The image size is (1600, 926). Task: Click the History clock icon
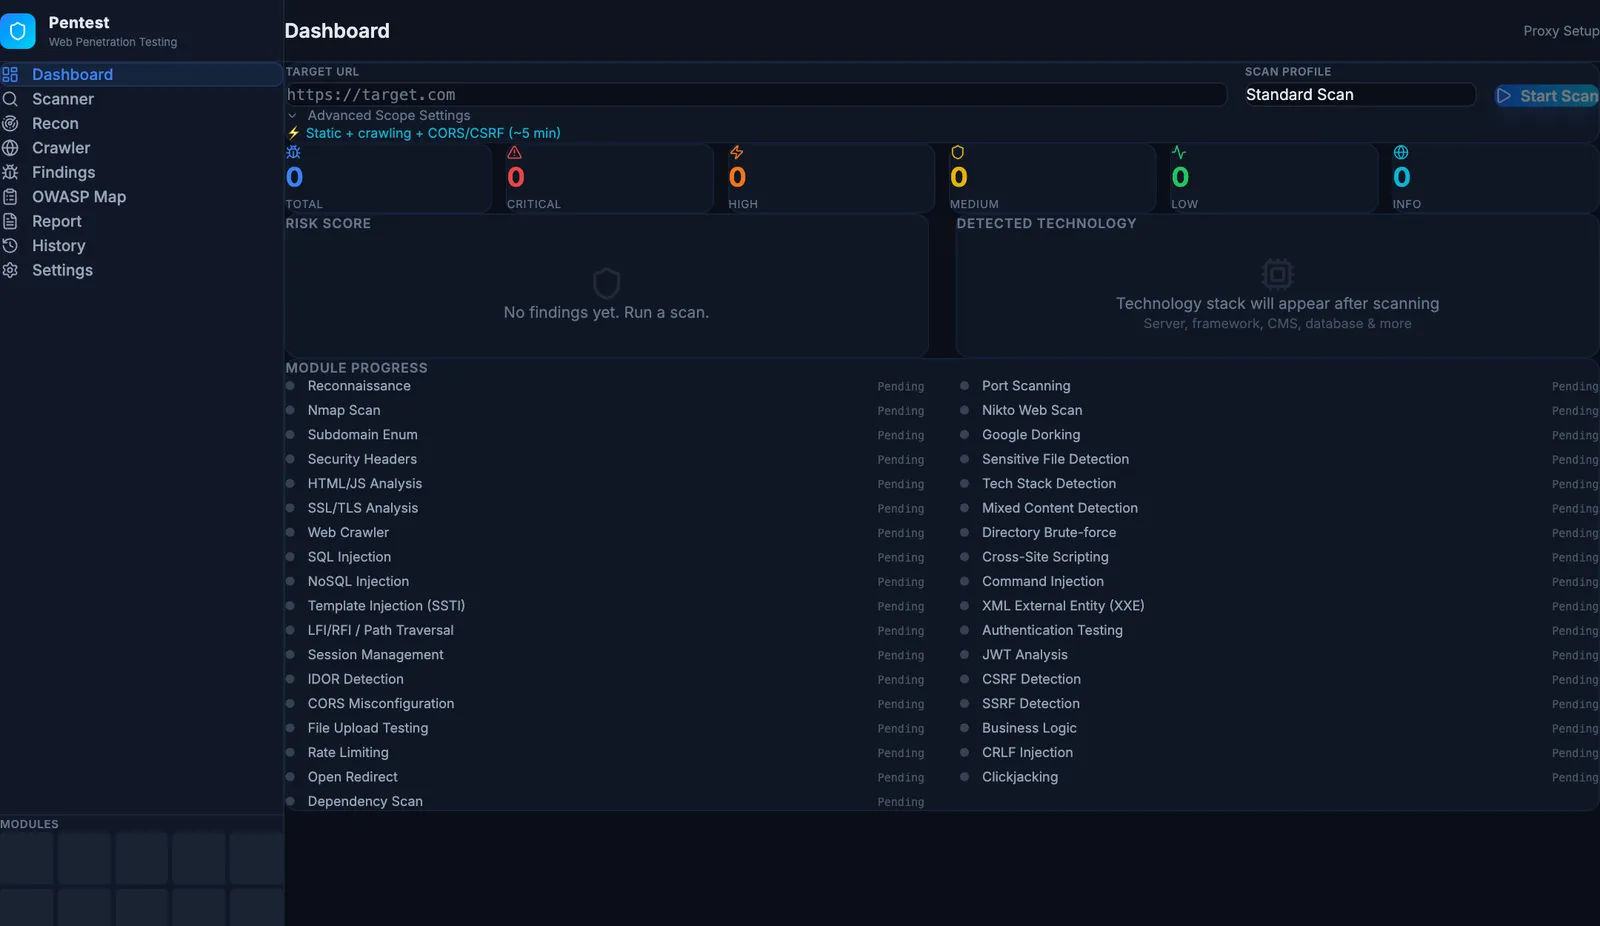coord(10,245)
